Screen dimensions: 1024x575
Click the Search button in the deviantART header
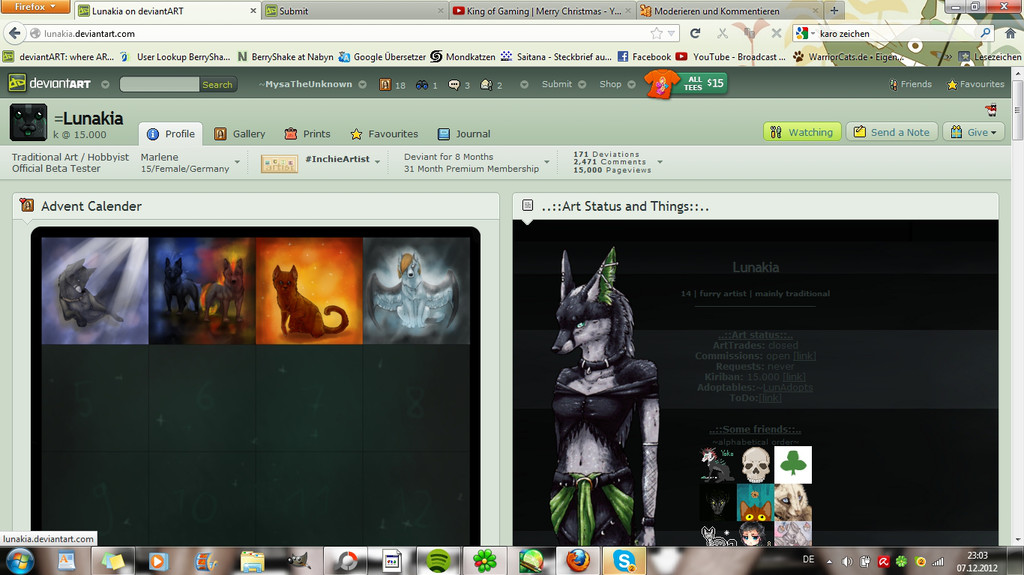click(x=217, y=84)
